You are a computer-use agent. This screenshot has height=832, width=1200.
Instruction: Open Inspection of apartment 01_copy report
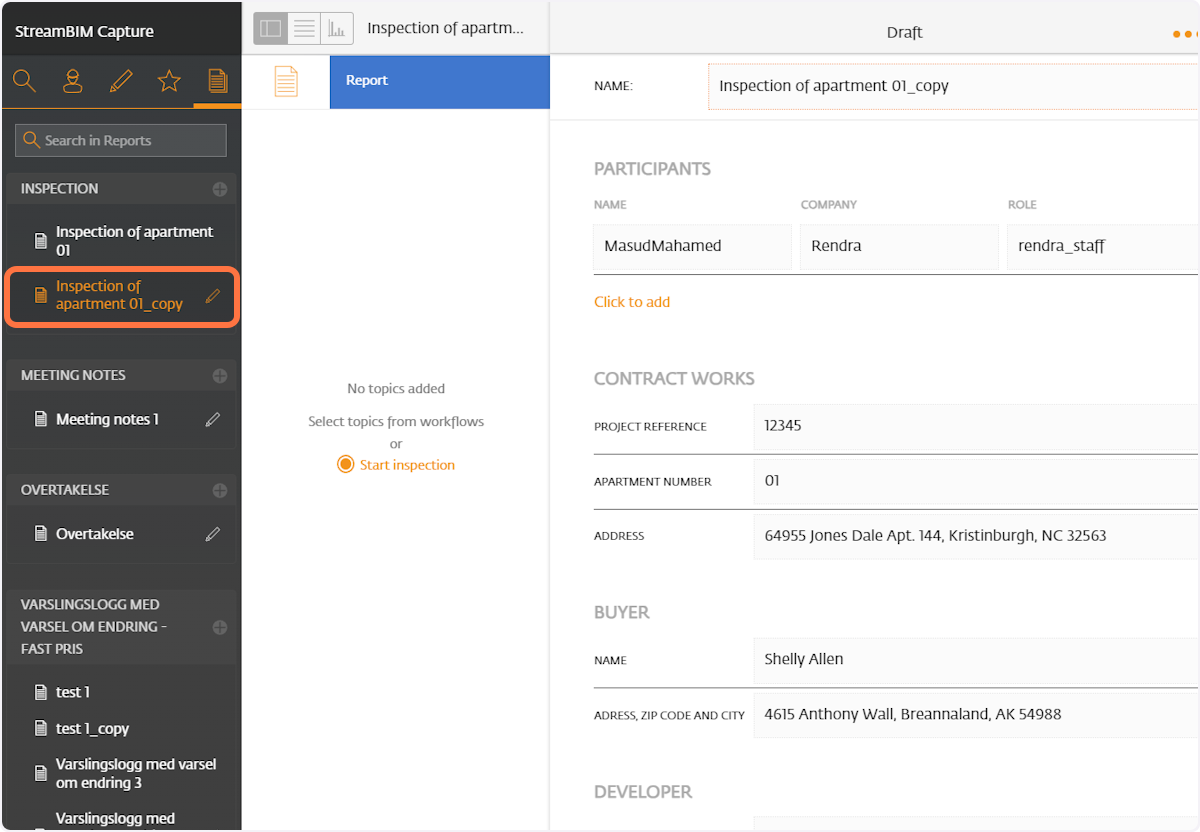pos(120,295)
